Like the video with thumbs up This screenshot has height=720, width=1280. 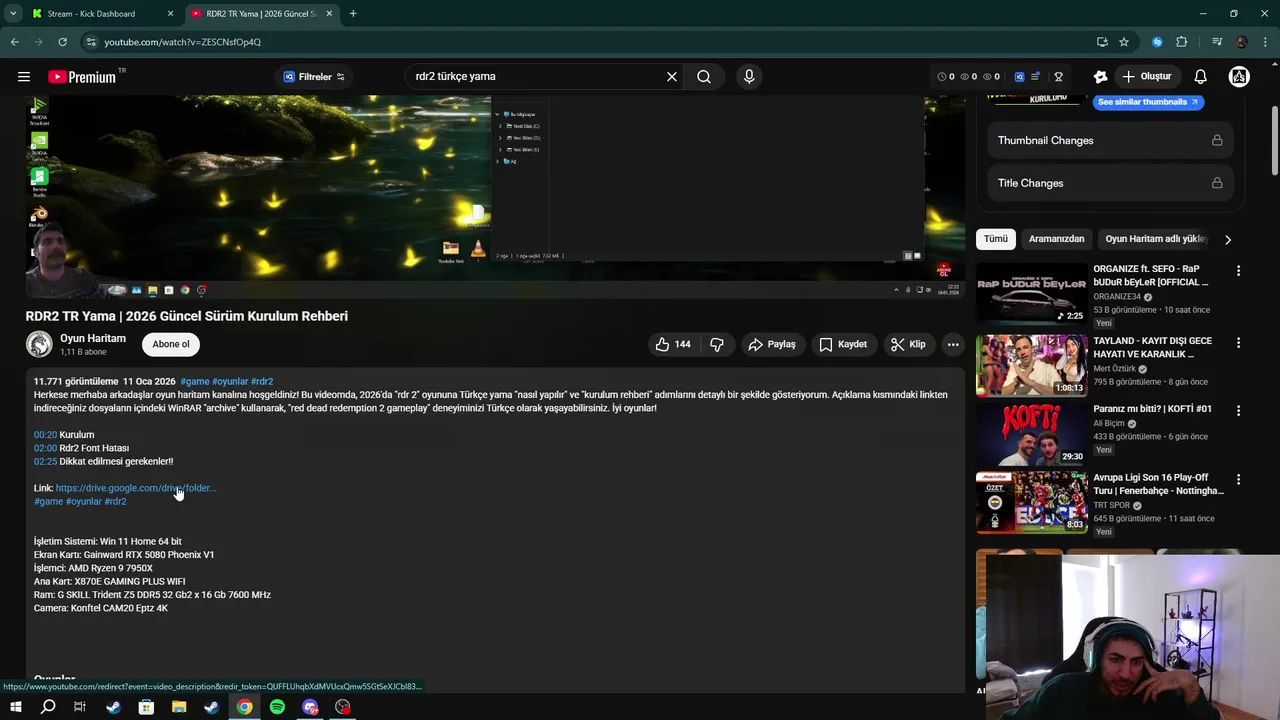(673, 344)
